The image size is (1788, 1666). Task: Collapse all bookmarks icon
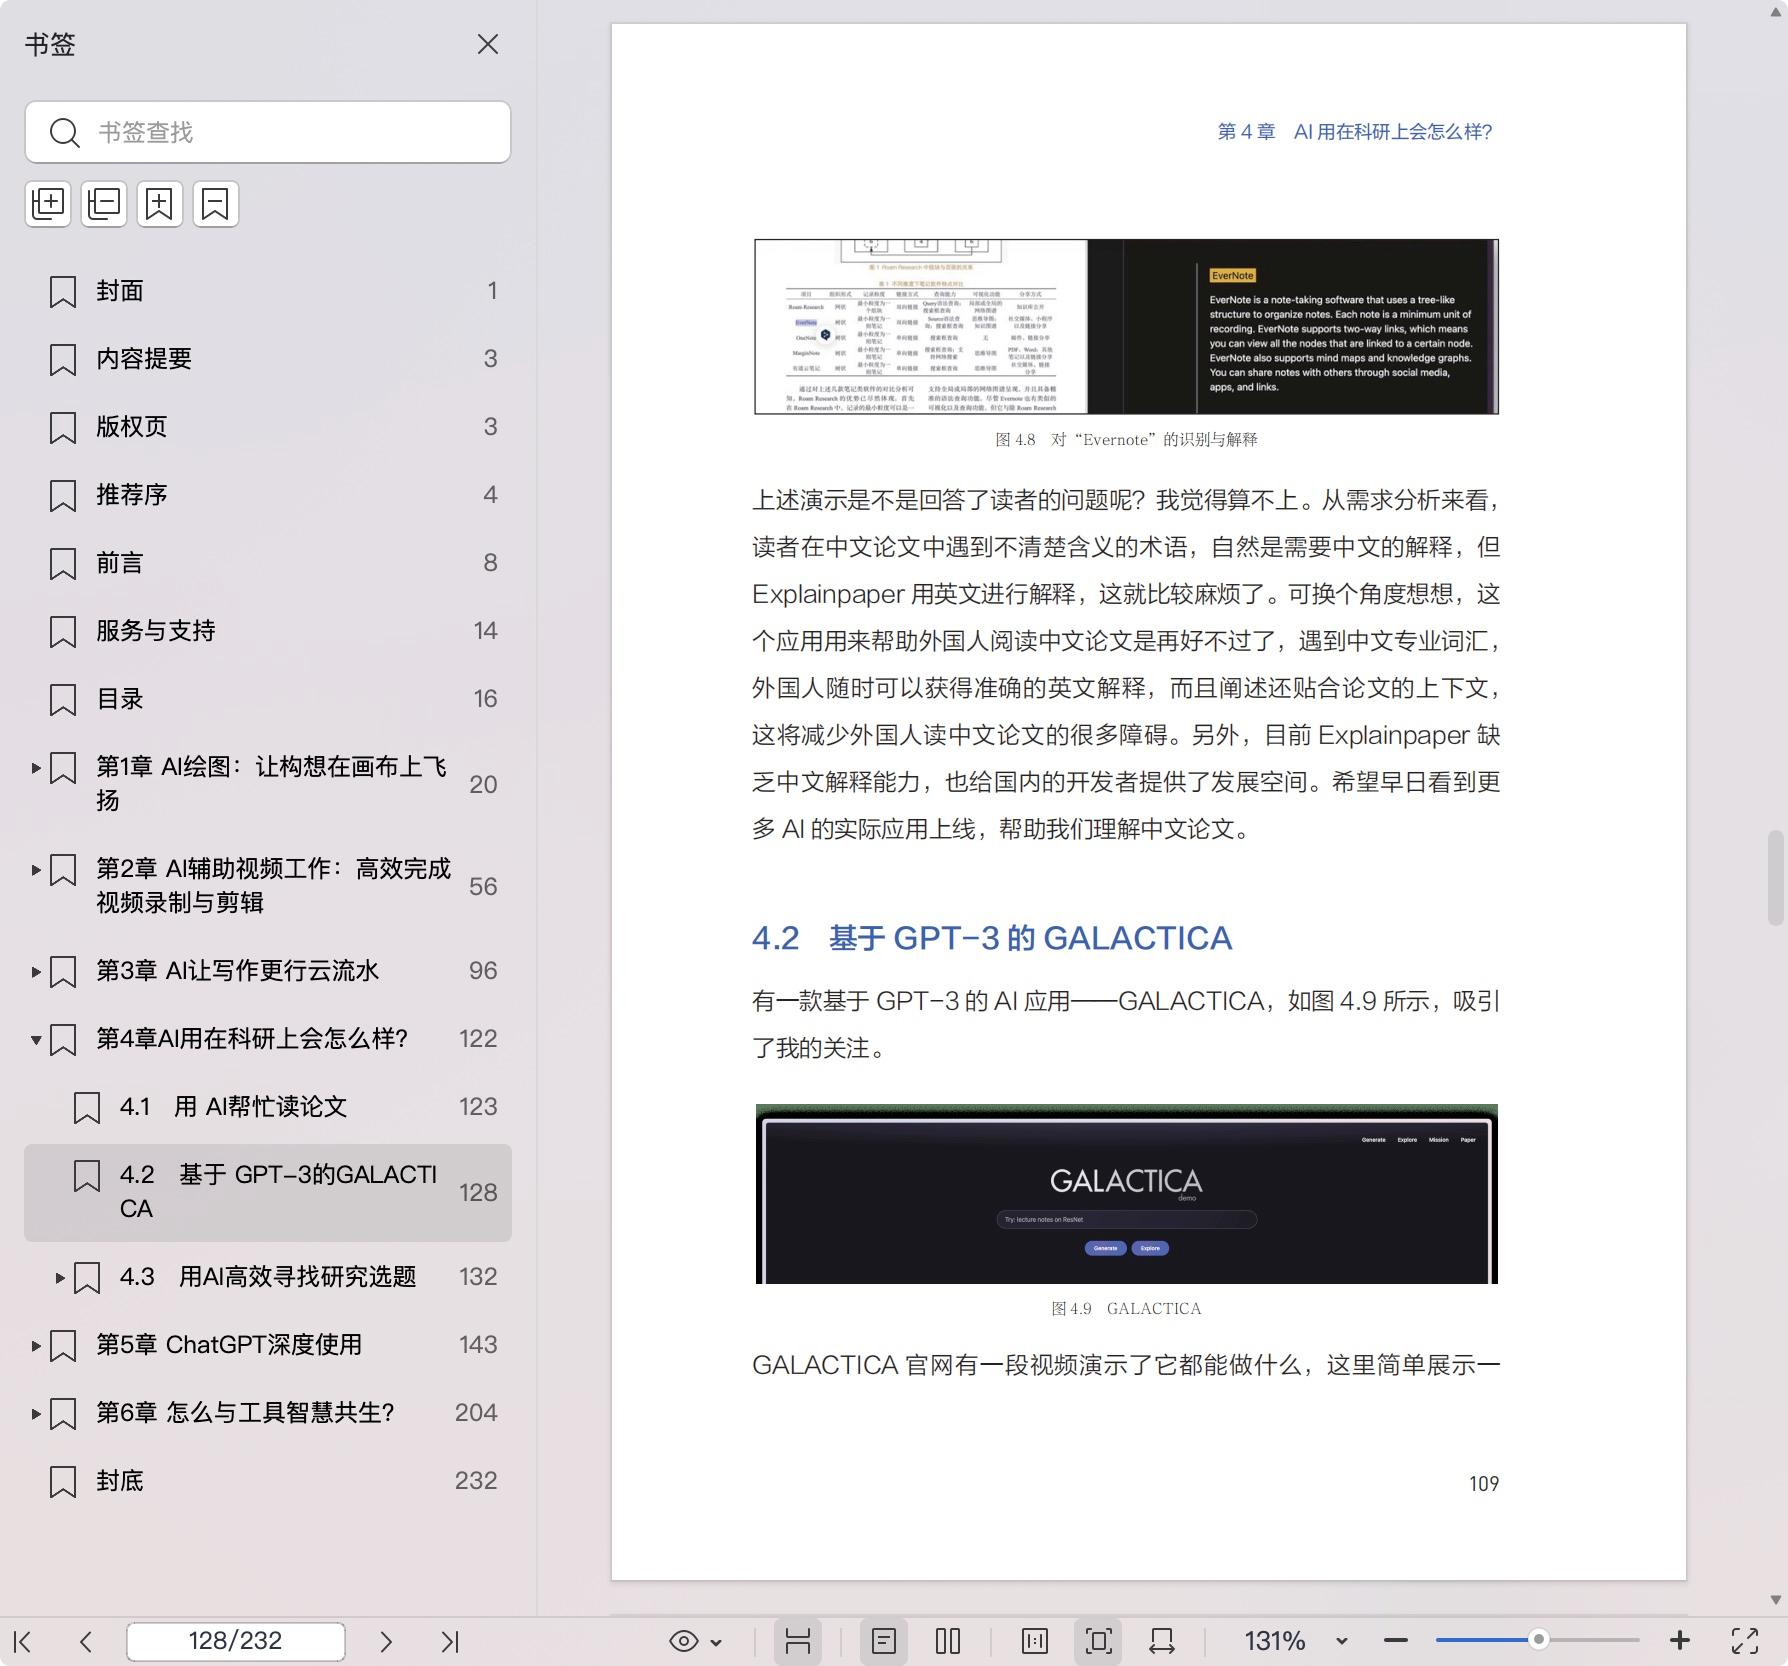[x=104, y=204]
